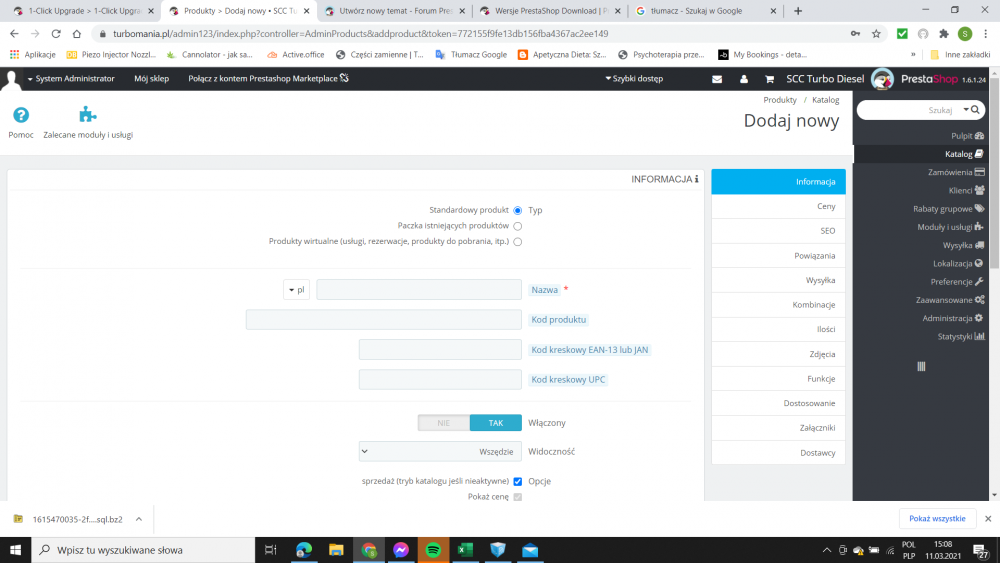Click the Kod kreskowy EAN-13 field
1000x563 pixels.
[x=440, y=349]
